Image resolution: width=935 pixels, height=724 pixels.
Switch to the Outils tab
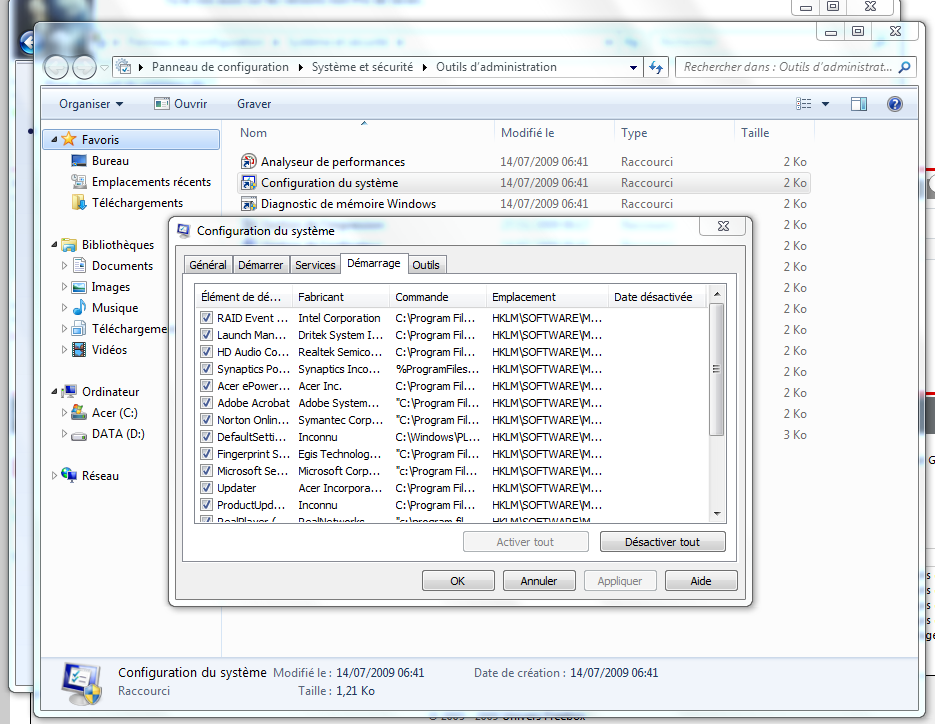pyautogui.click(x=426, y=265)
